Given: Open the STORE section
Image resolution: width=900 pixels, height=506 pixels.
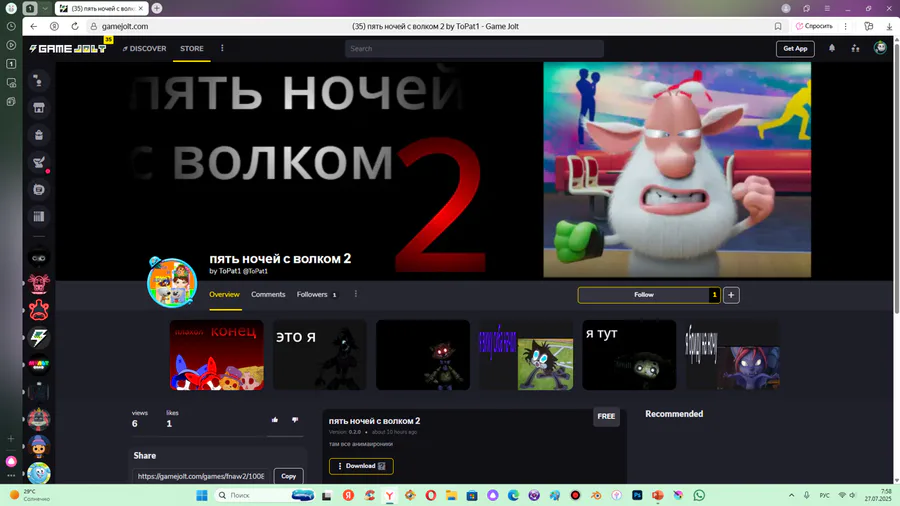Looking at the screenshot, I should point(192,49).
